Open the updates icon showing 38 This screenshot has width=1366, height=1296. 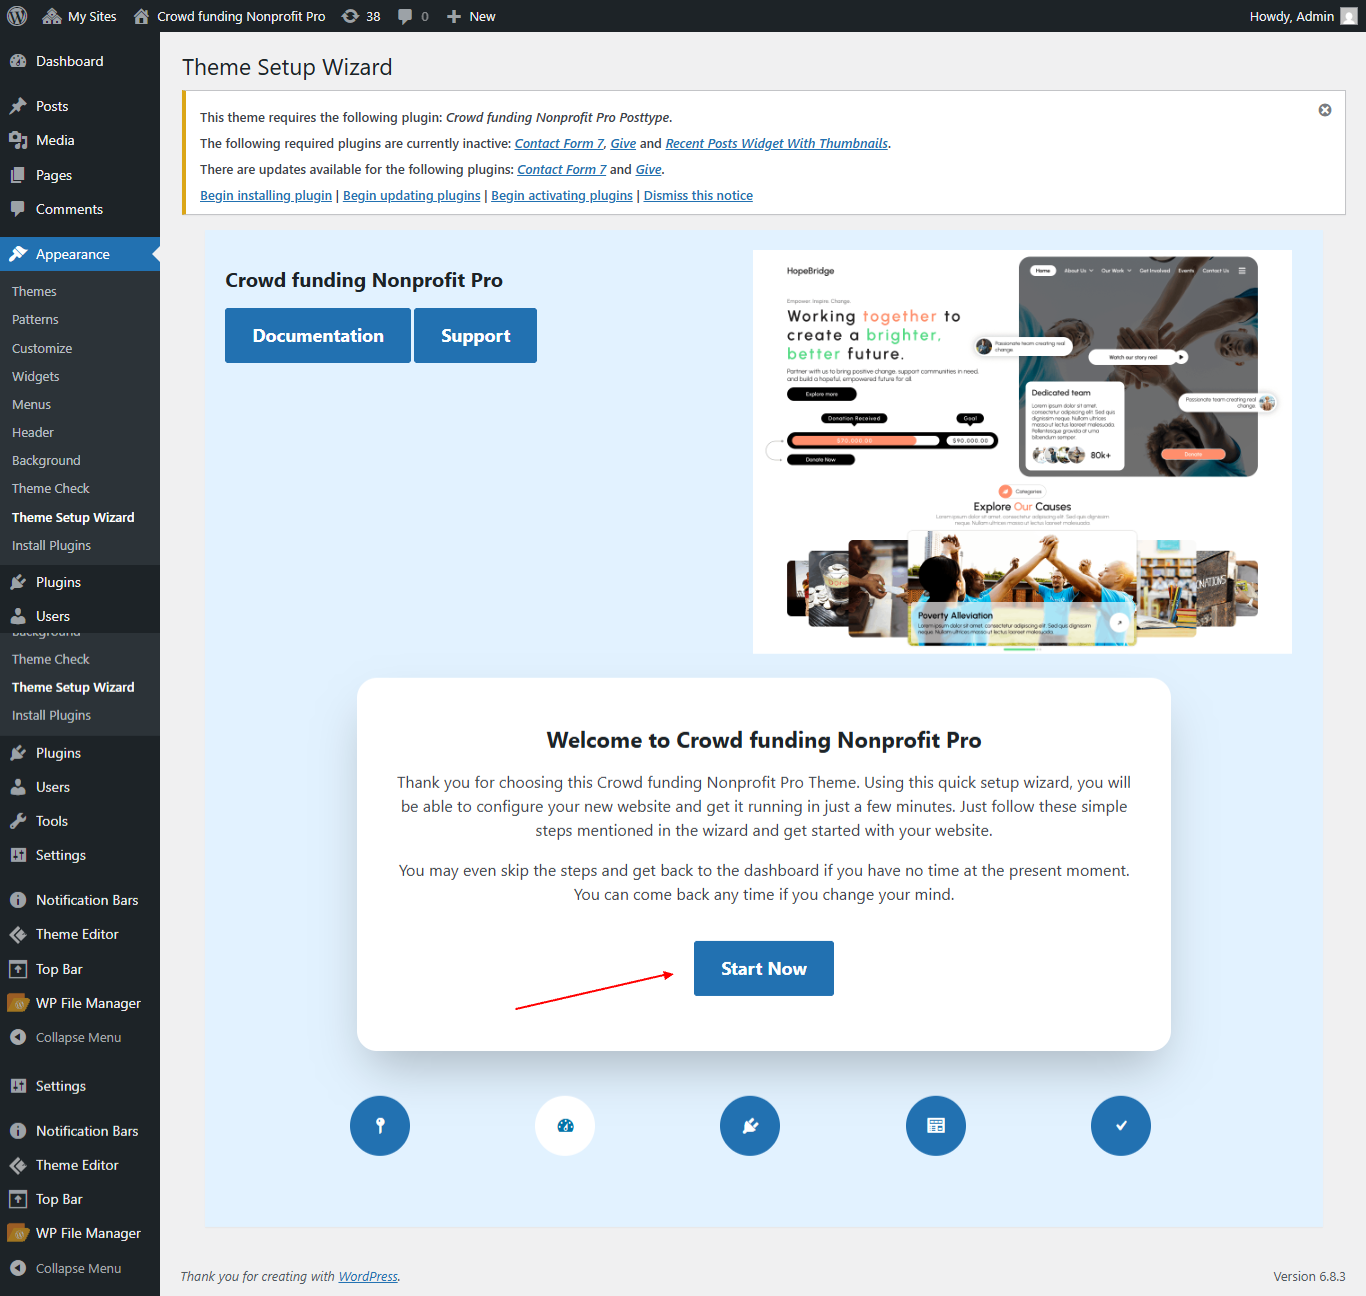361,16
